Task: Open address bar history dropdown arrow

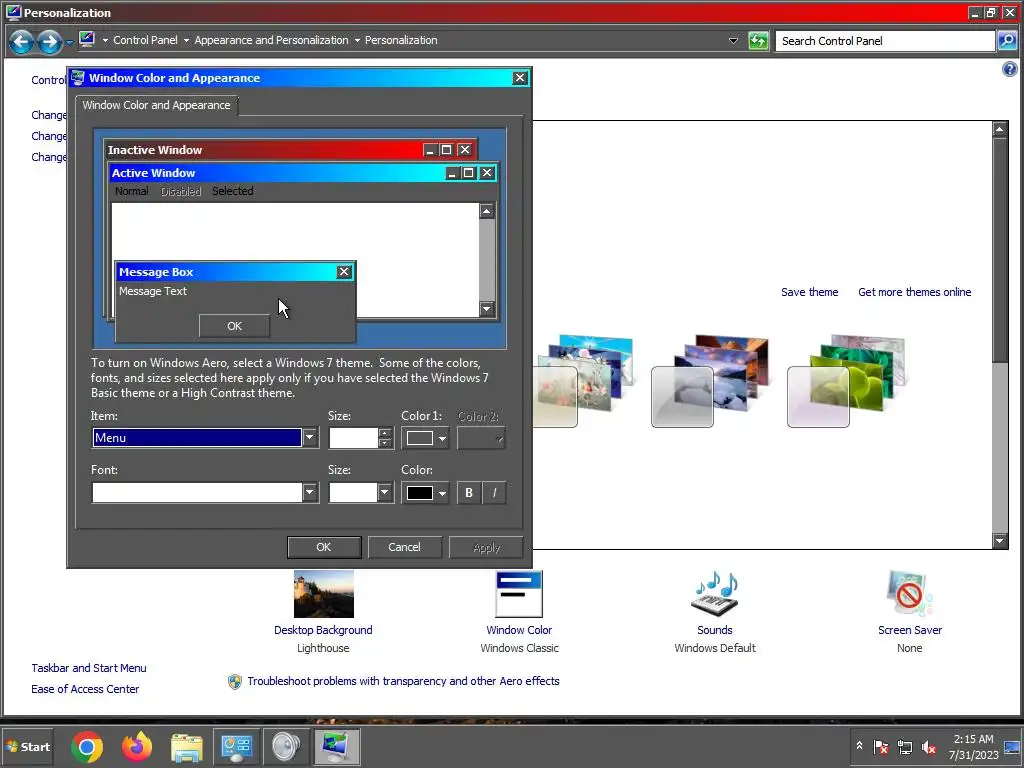Action: click(733, 40)
